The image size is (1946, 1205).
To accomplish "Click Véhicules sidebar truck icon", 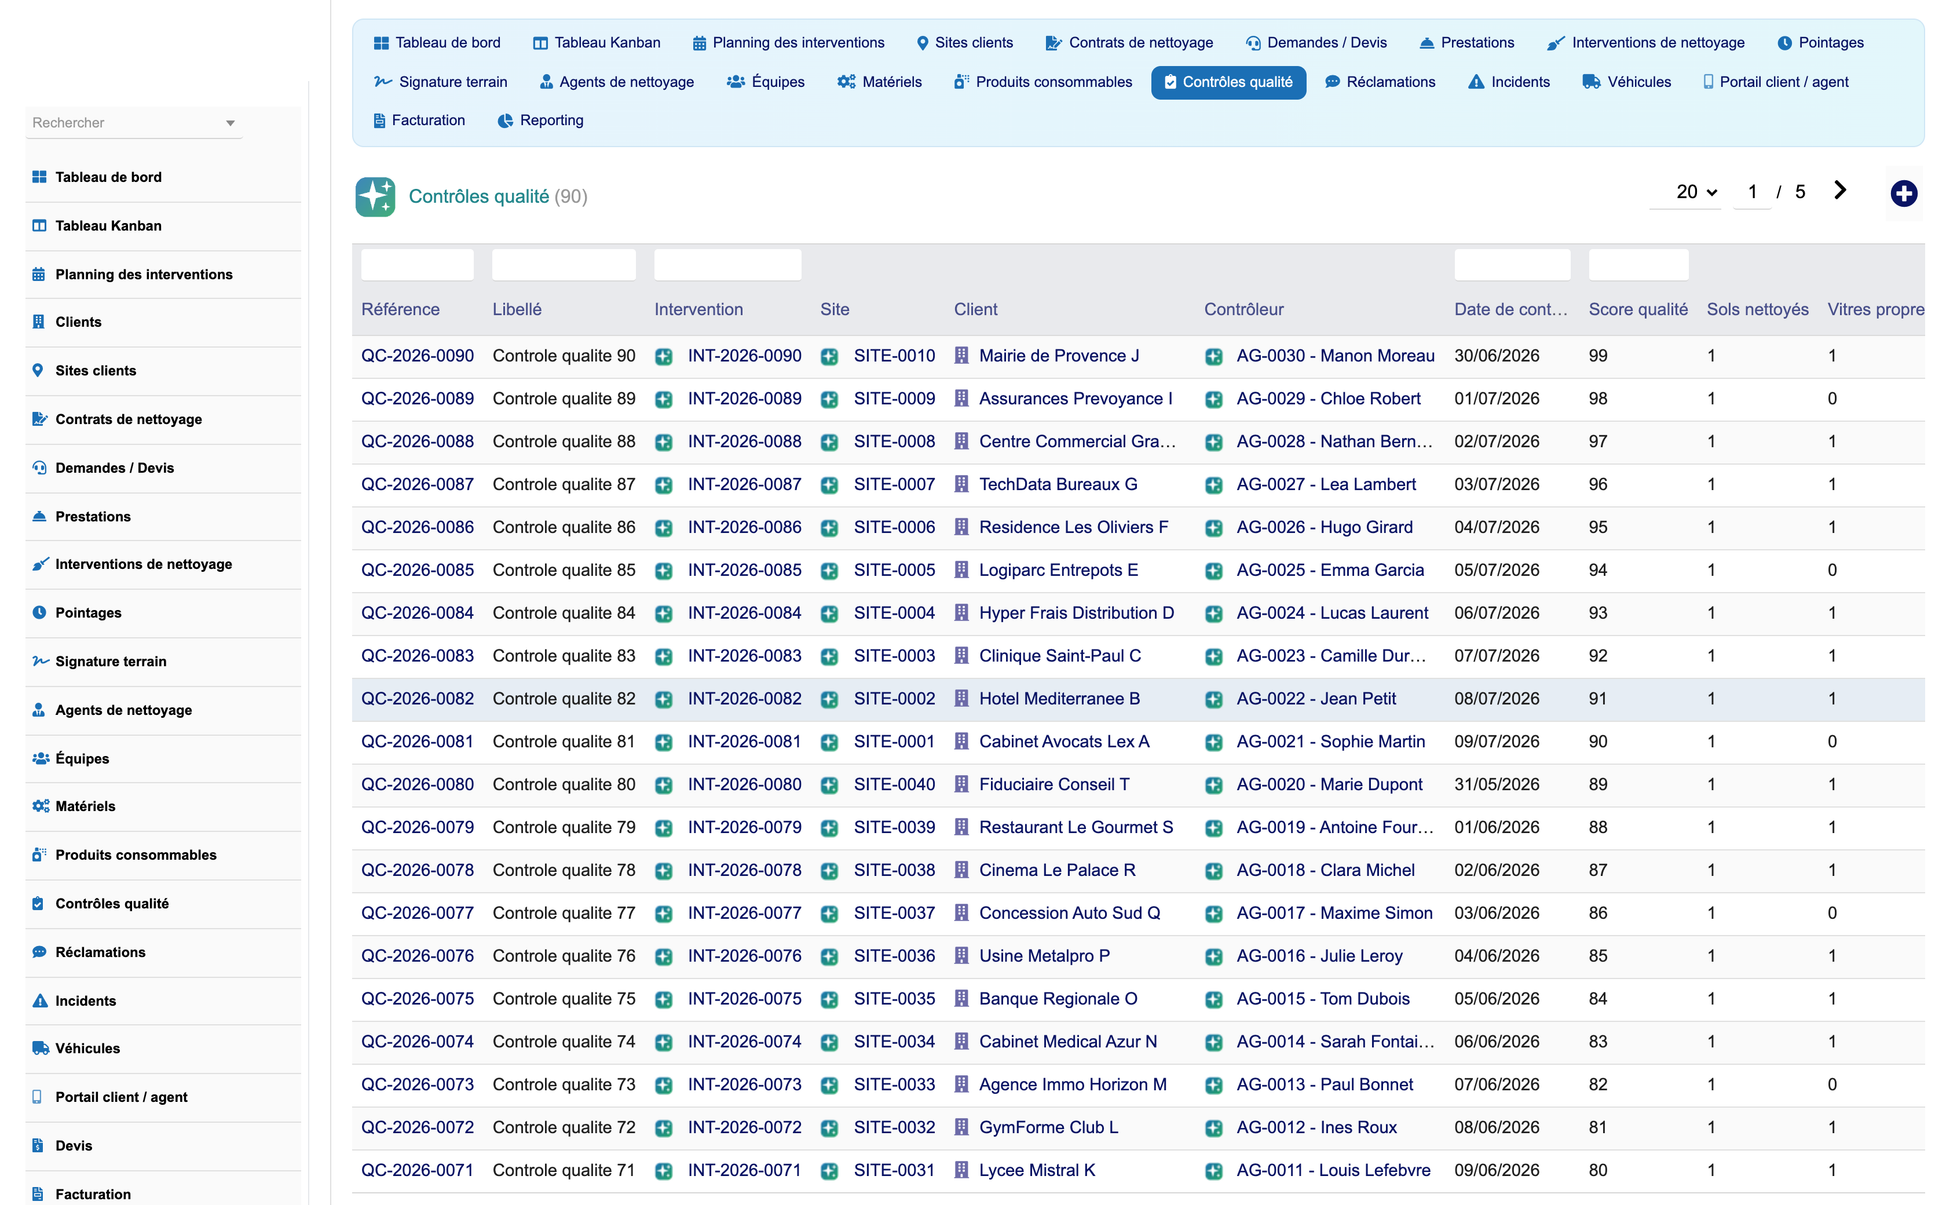I will click(x=40, y=1048).
